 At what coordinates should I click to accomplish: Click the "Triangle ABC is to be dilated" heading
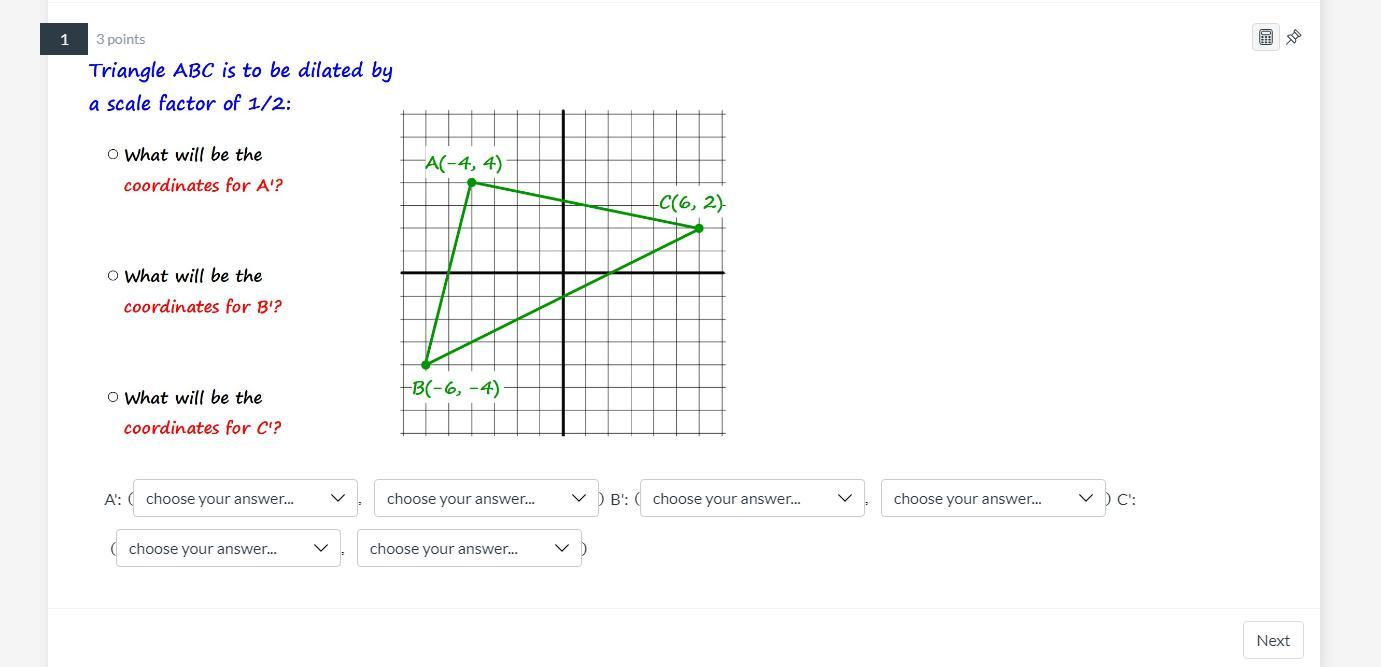(240, 71)
